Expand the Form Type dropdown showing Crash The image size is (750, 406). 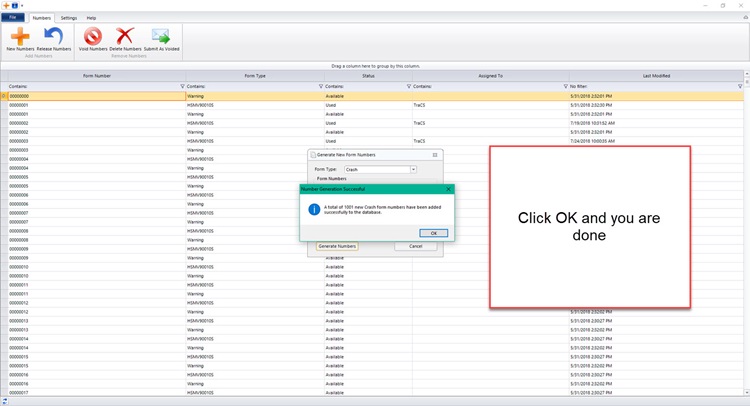[414, 170]
